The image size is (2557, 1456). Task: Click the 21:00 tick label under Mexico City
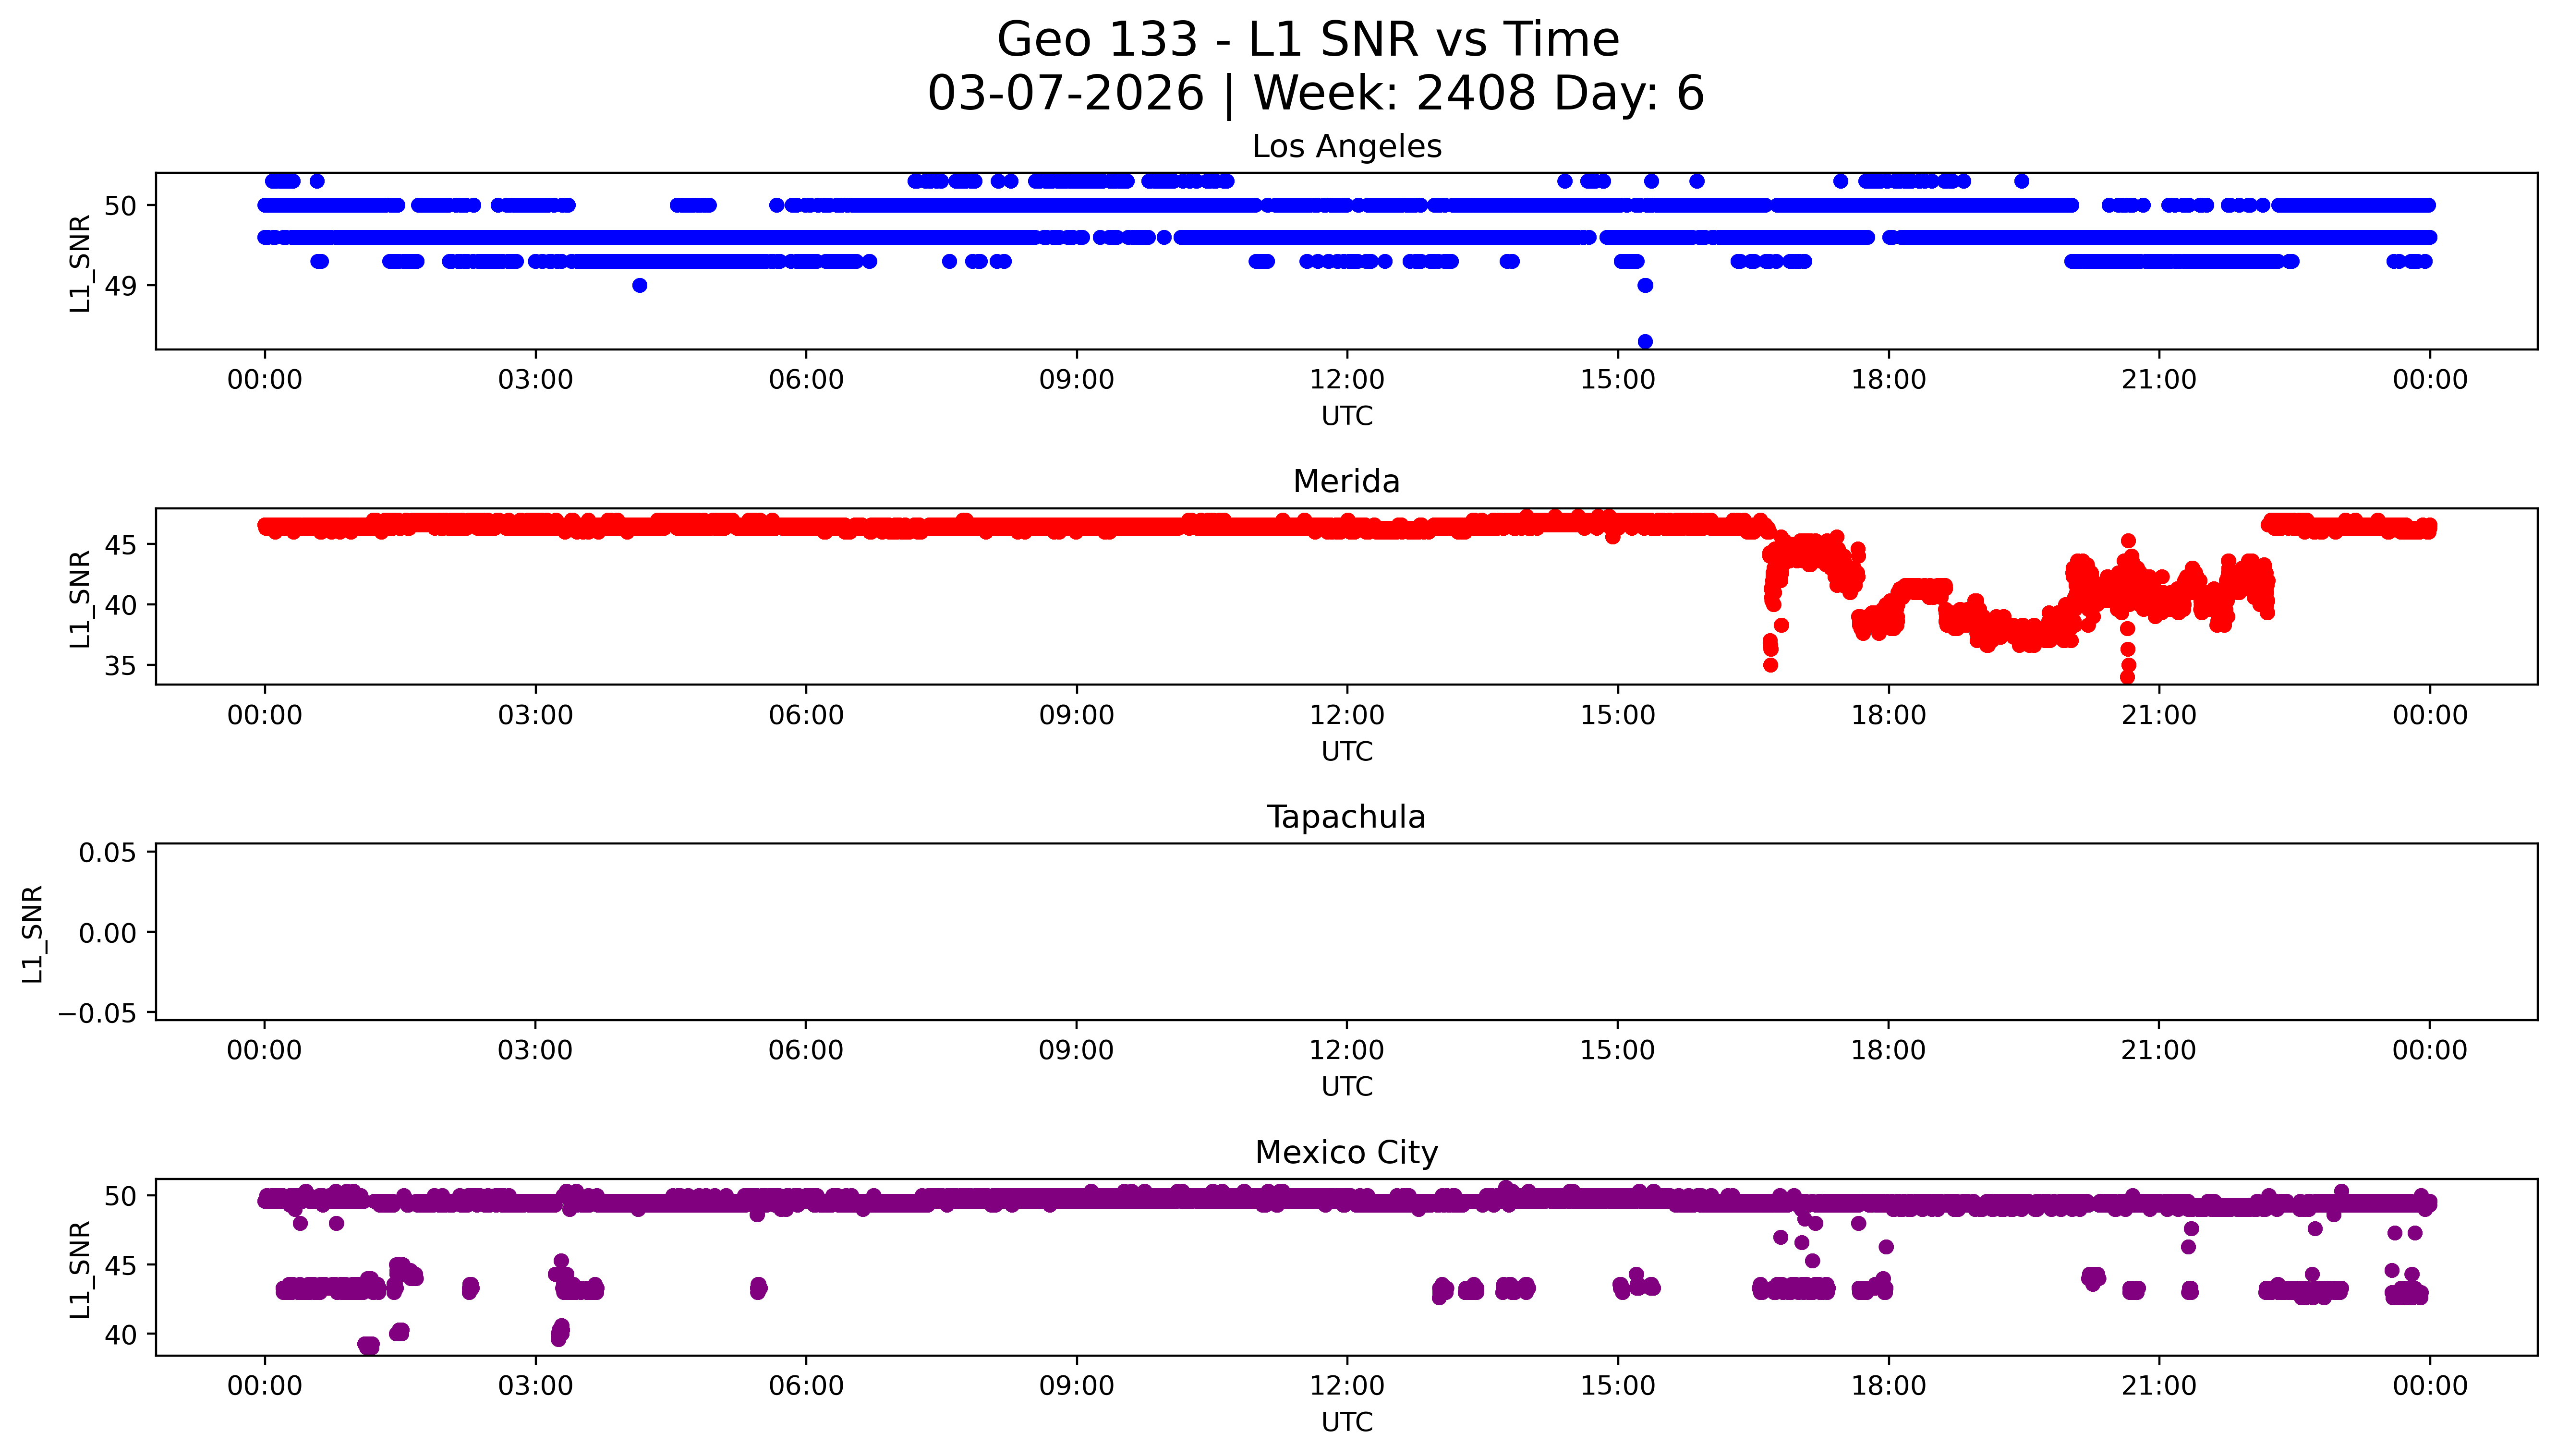[2158, 1386]
